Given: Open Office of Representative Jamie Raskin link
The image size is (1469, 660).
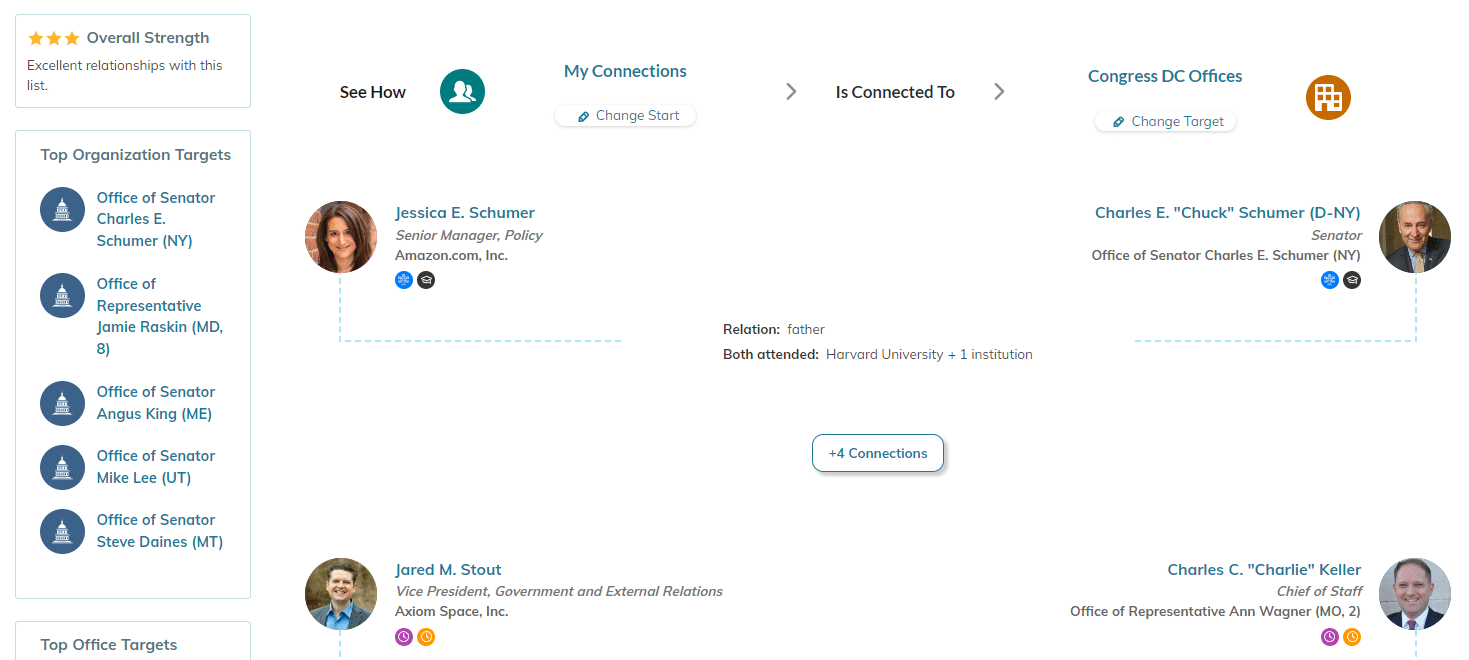Looking at the screenshot, I should click(x=160, y=316).
